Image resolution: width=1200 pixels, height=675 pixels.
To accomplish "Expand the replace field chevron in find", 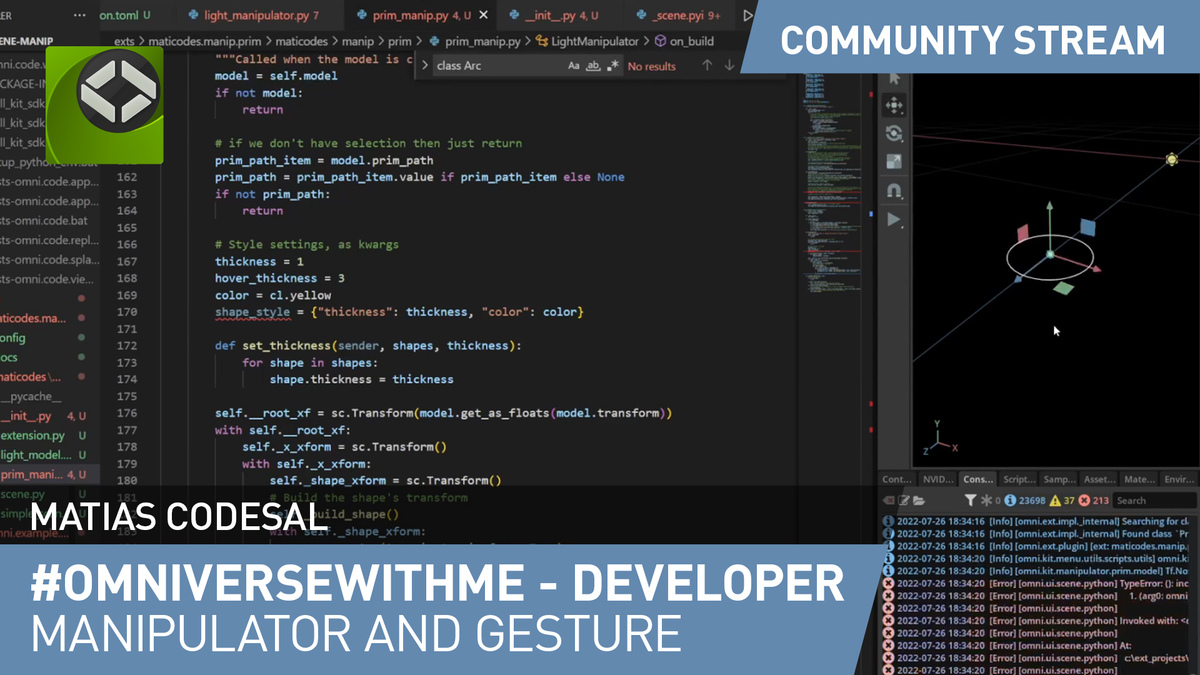I will (x=424, y=65).
